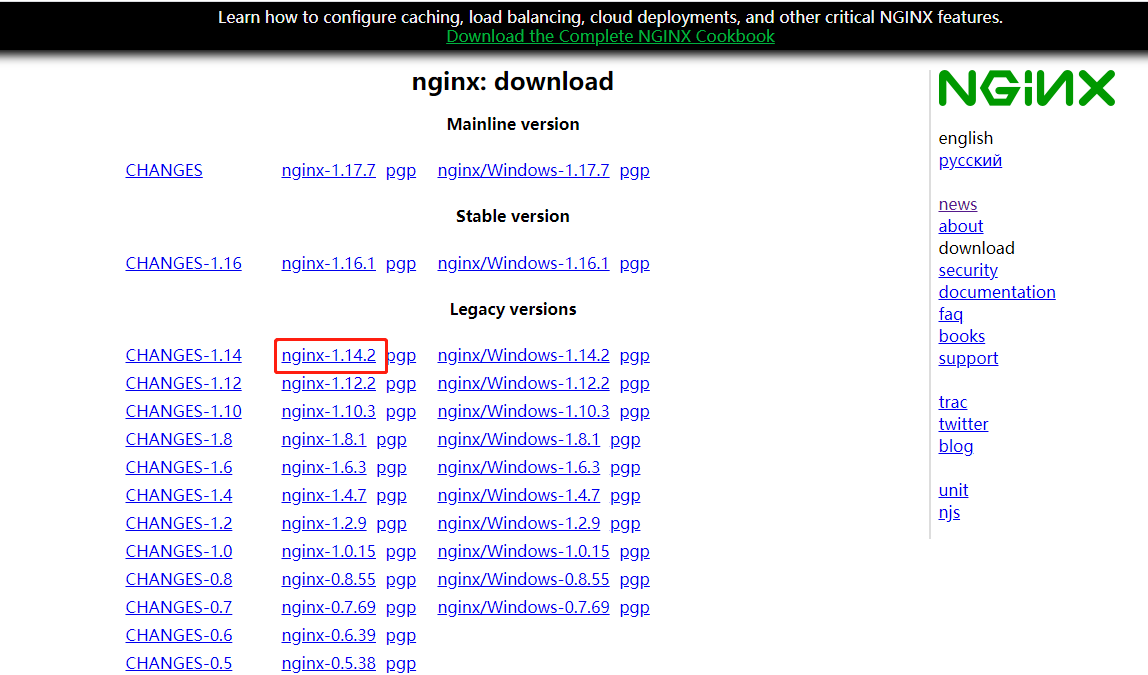This screenshot has width=1148, height=675.
Task: Open the news page
Action: [x=958, y=204]
